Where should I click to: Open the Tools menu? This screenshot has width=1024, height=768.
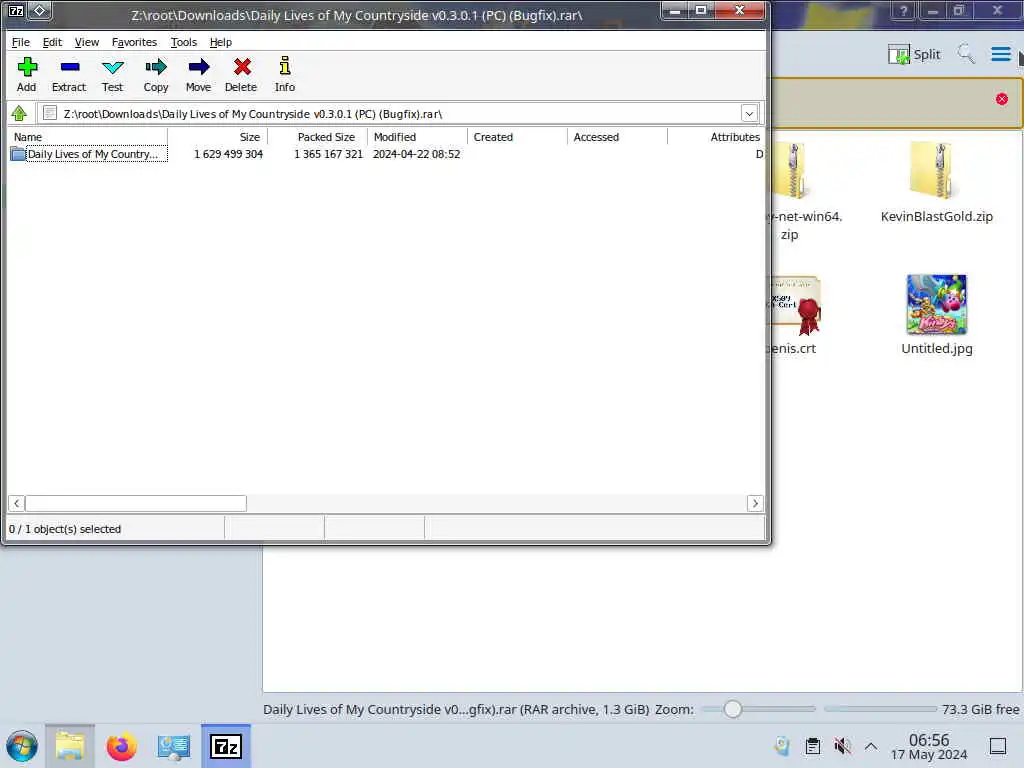(x=184, y=42)
